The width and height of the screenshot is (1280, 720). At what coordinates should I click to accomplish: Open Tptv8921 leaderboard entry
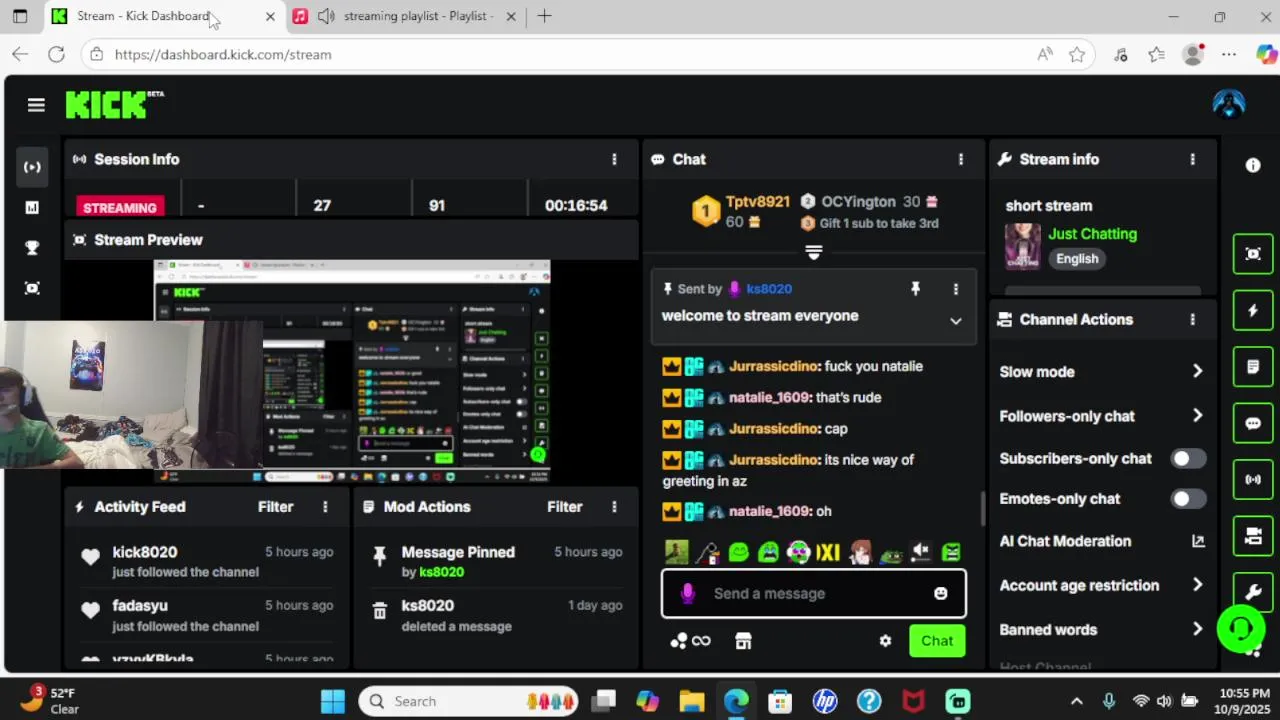(x=741, y=211)
